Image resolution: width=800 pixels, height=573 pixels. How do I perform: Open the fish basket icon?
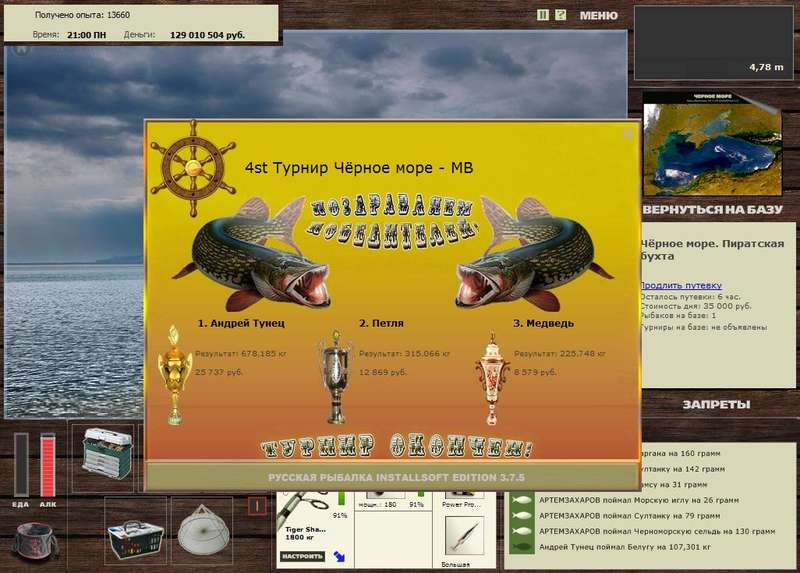(136, 540)
